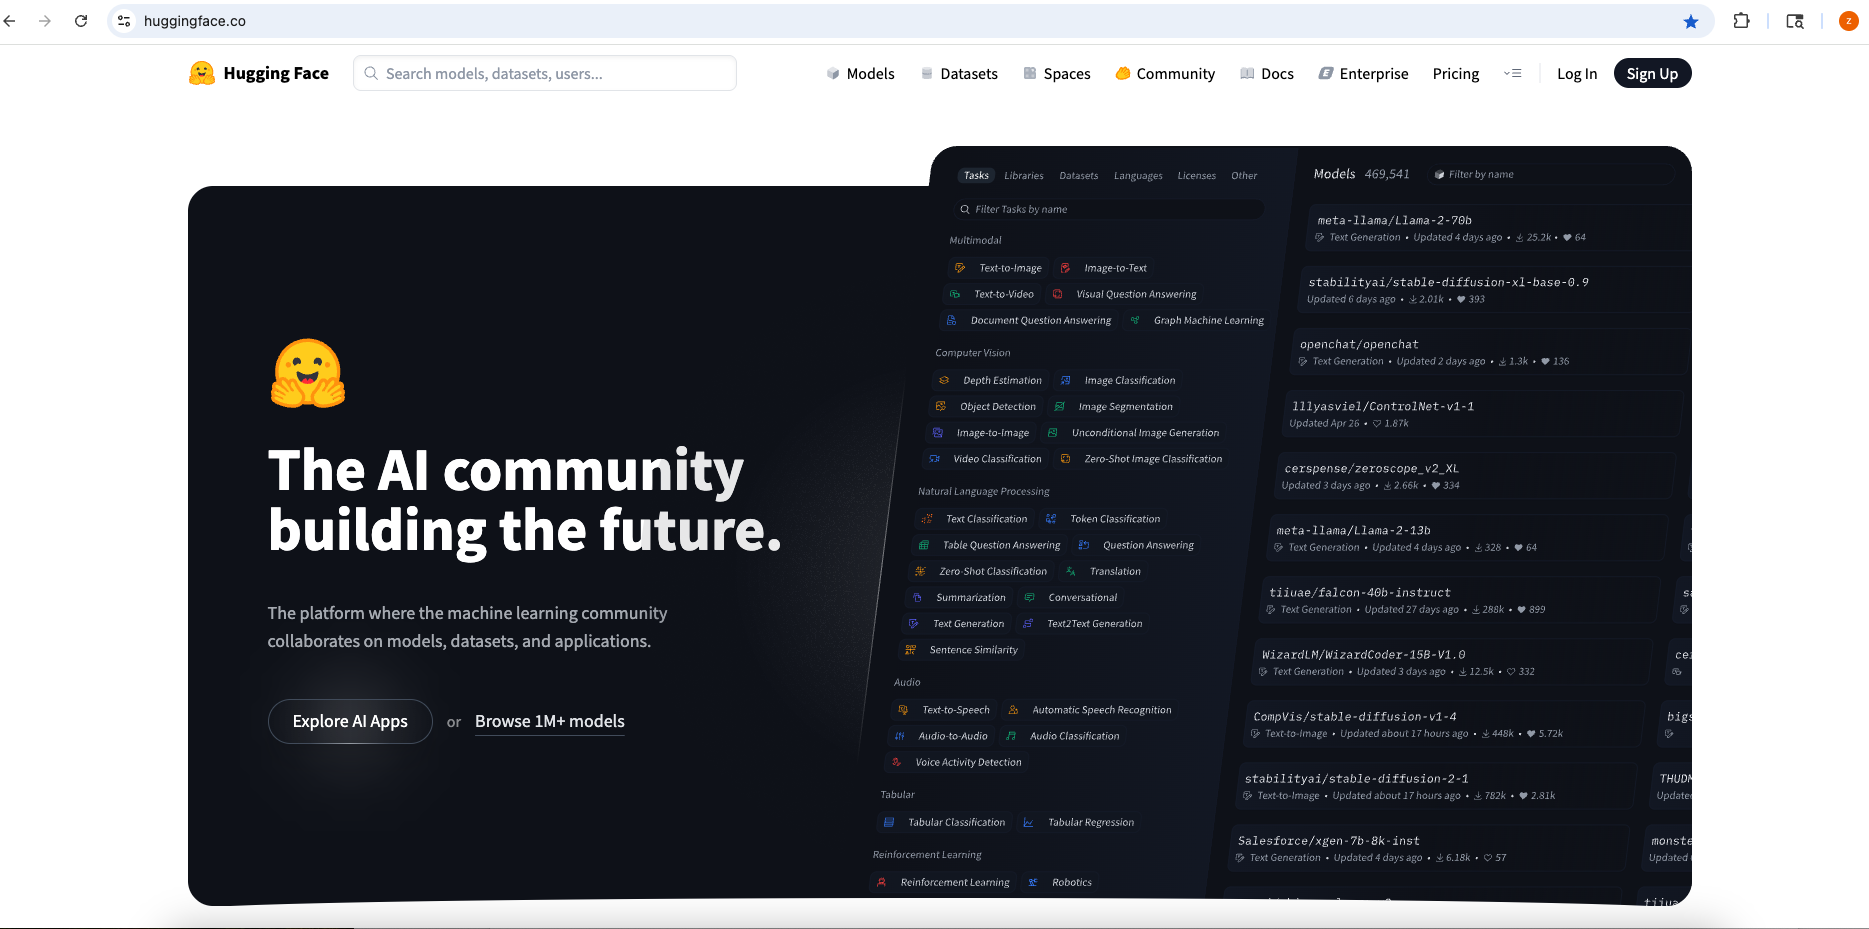The image size is (1869, 929).
Task: Click the Hugging Face emoji logo
Action: [x=201, y=73]
